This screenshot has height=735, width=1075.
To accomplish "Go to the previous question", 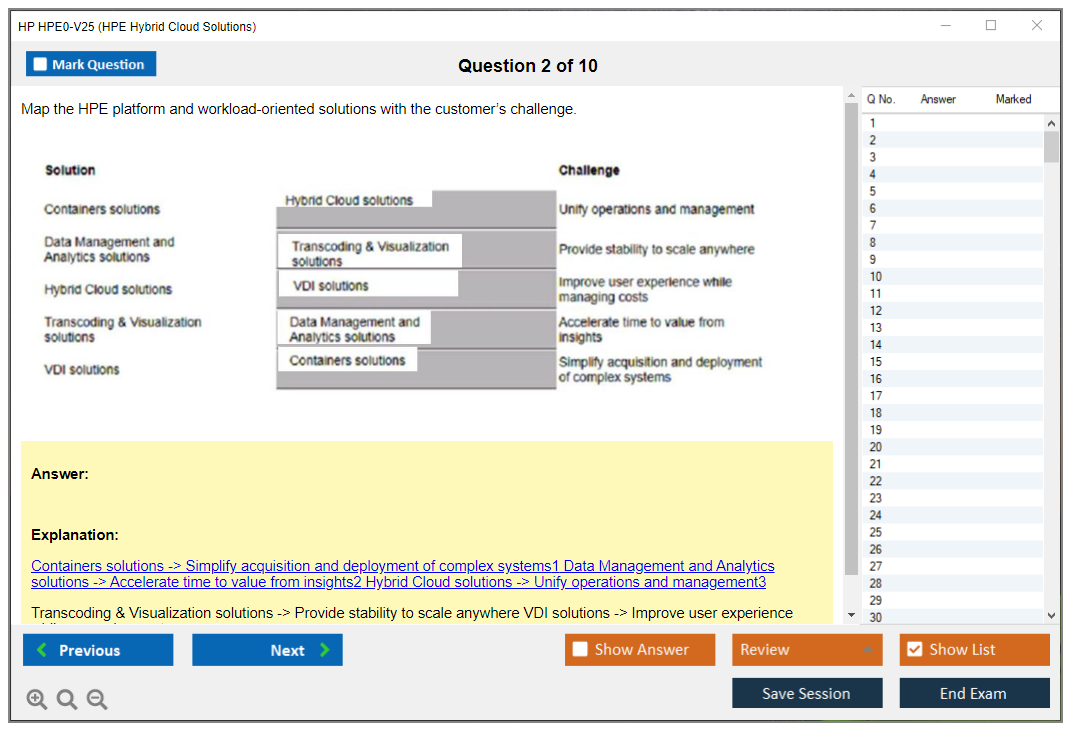I will (98, 650).
